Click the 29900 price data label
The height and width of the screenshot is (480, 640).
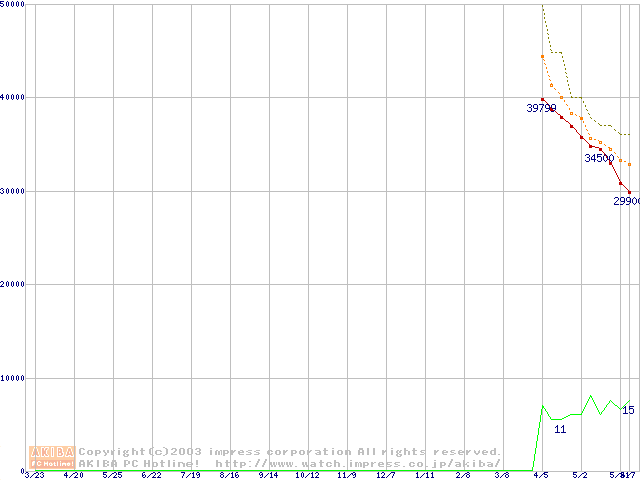[626, 201]
